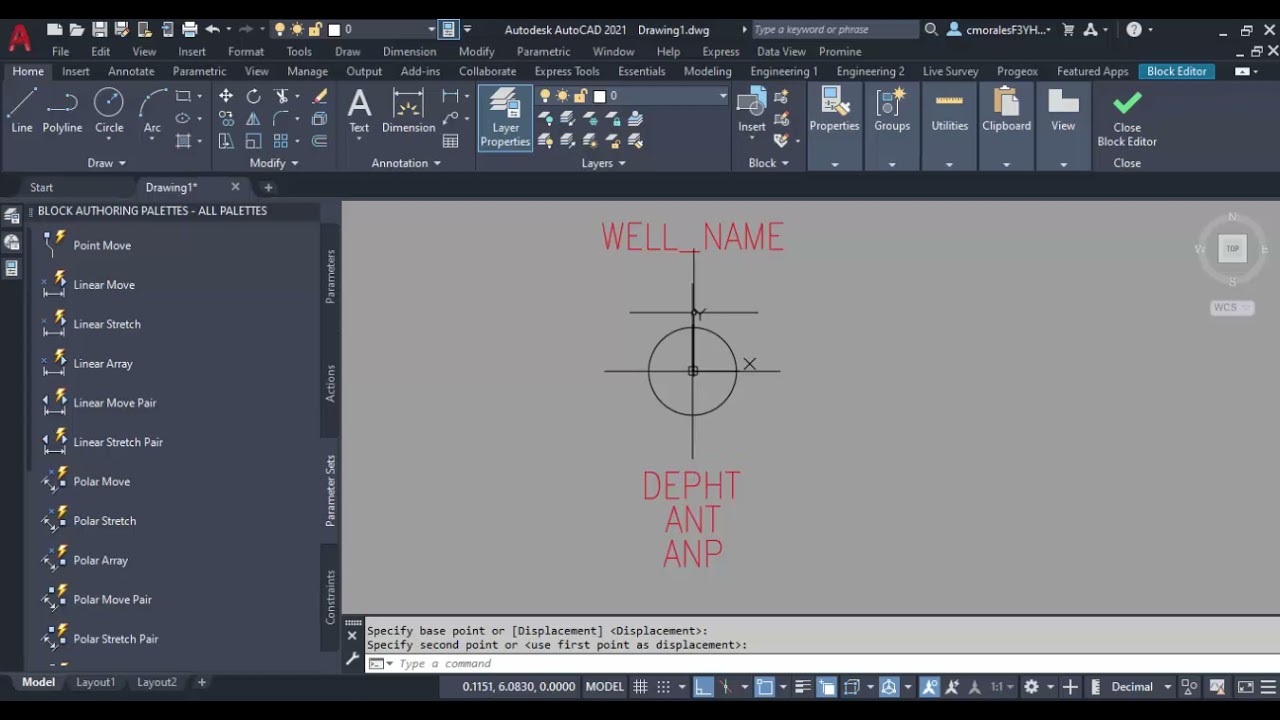The height and width of the screenshot is (720, 1280).
Task: Expand the Annotation panel
Action: point(407,163)
